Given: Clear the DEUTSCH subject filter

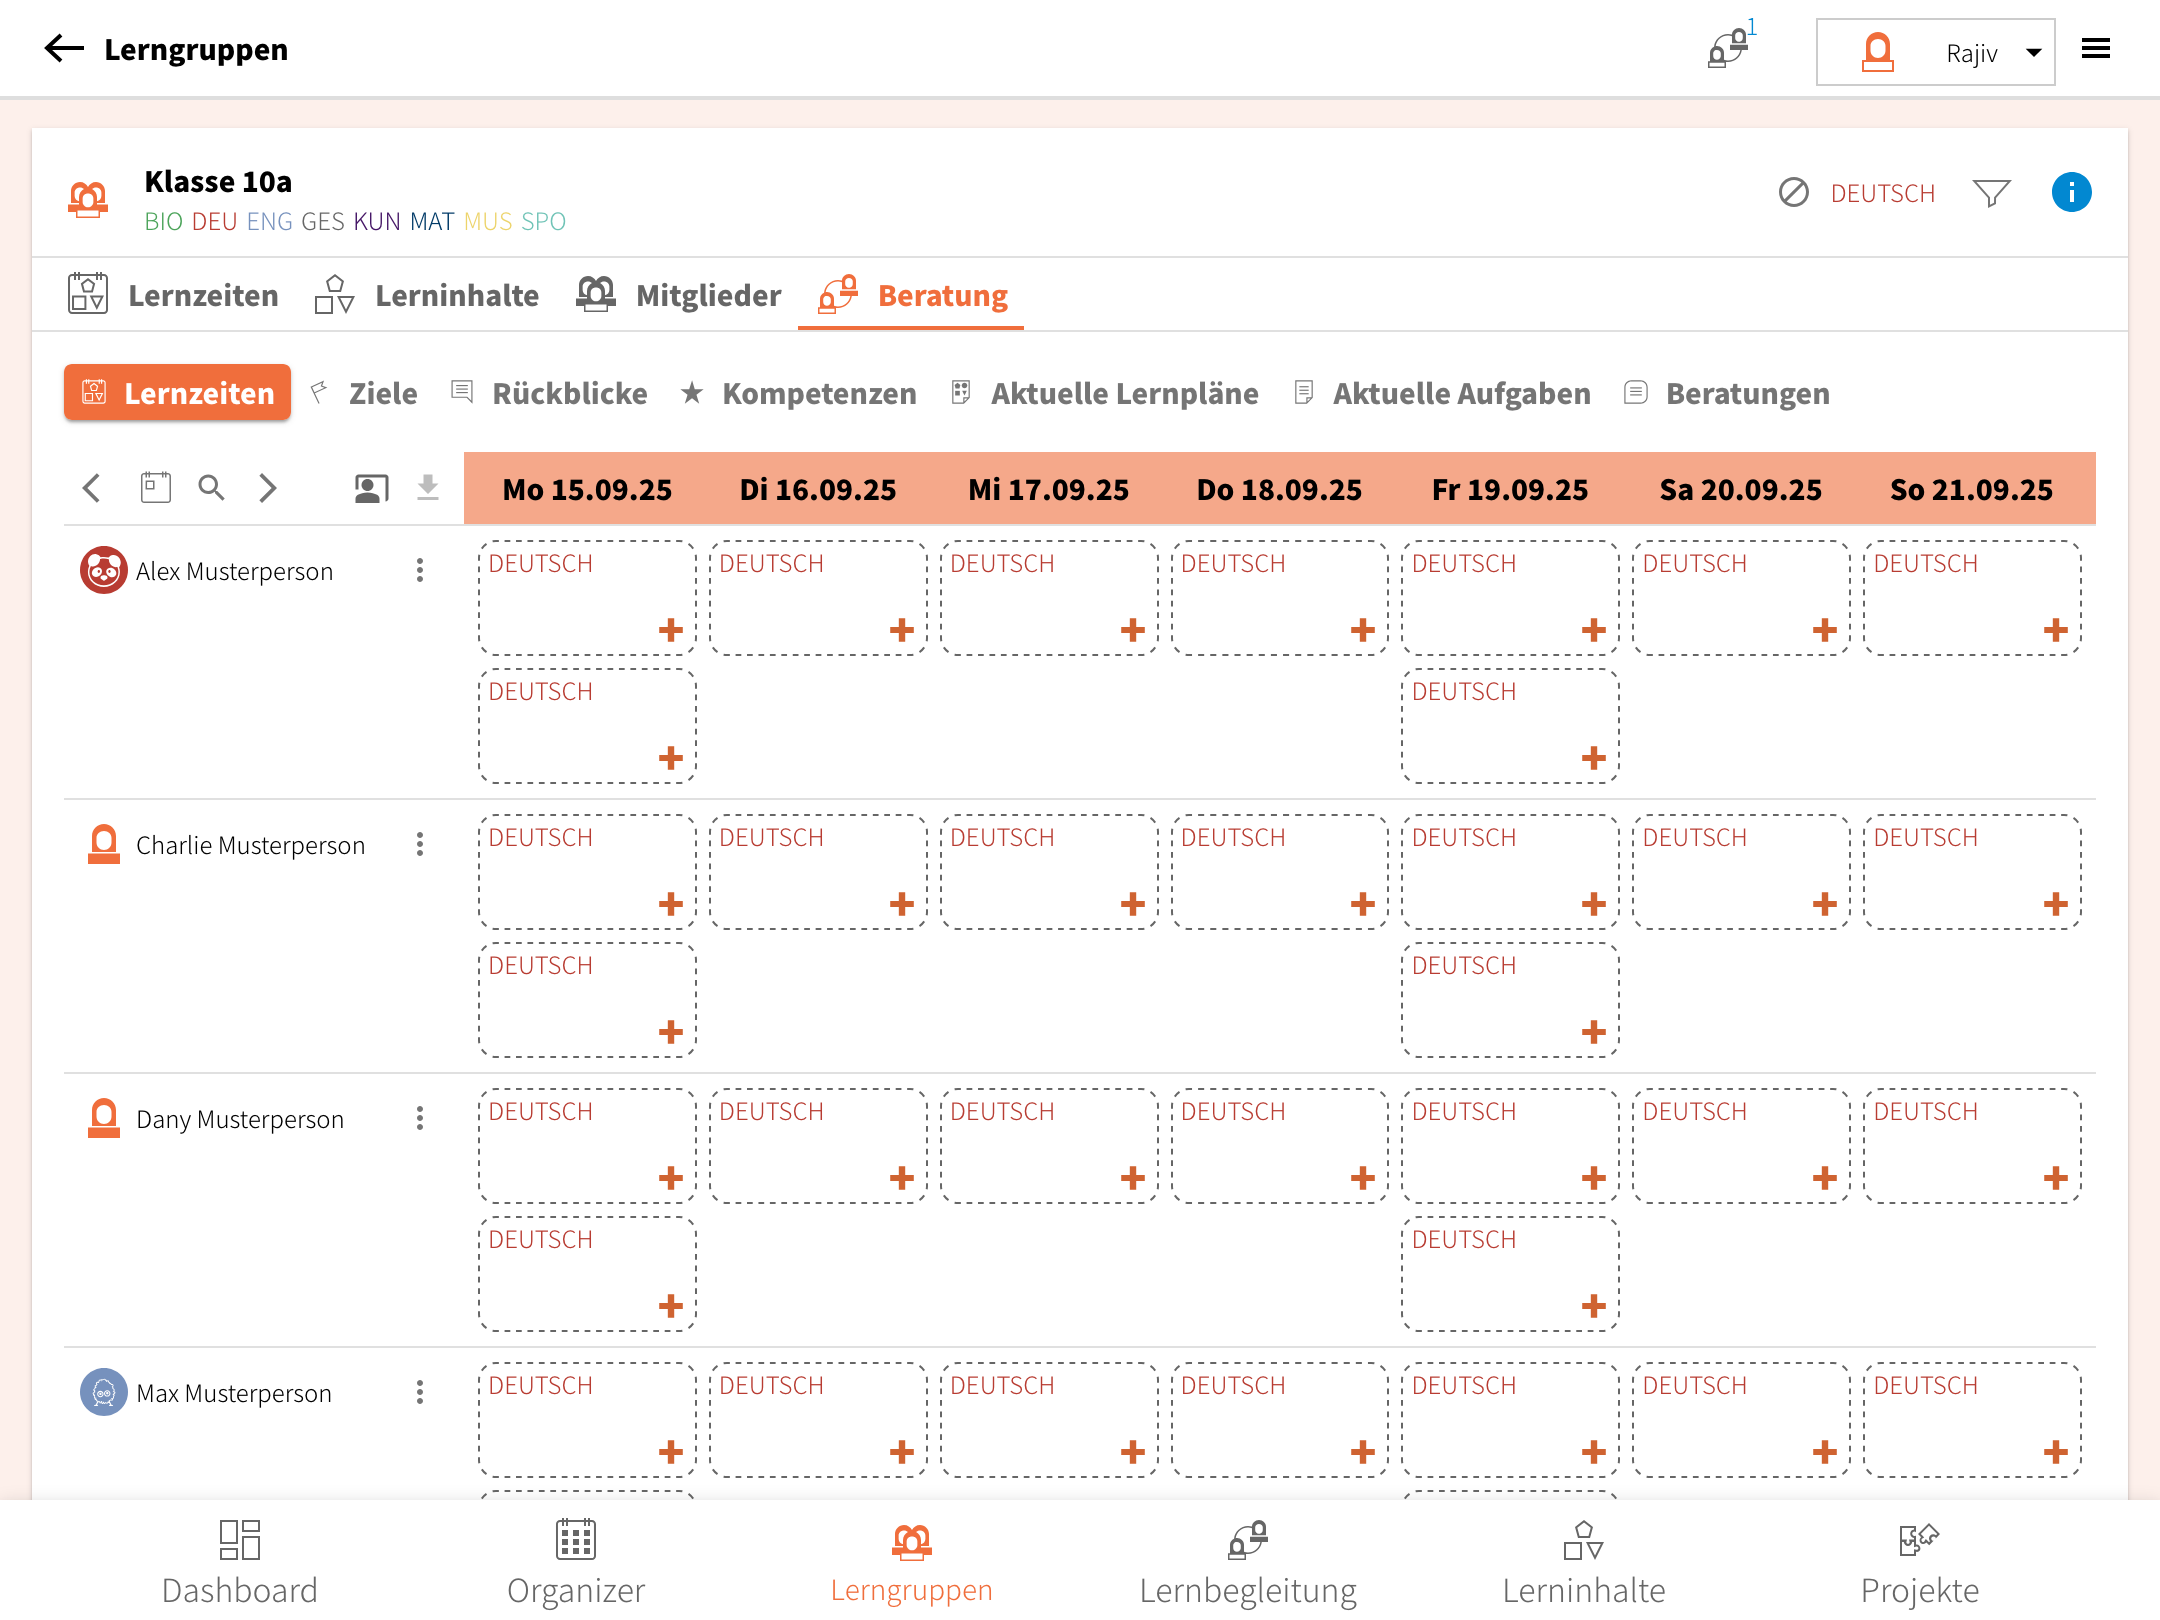Looking at the screenshot, I should [1794, 192].
